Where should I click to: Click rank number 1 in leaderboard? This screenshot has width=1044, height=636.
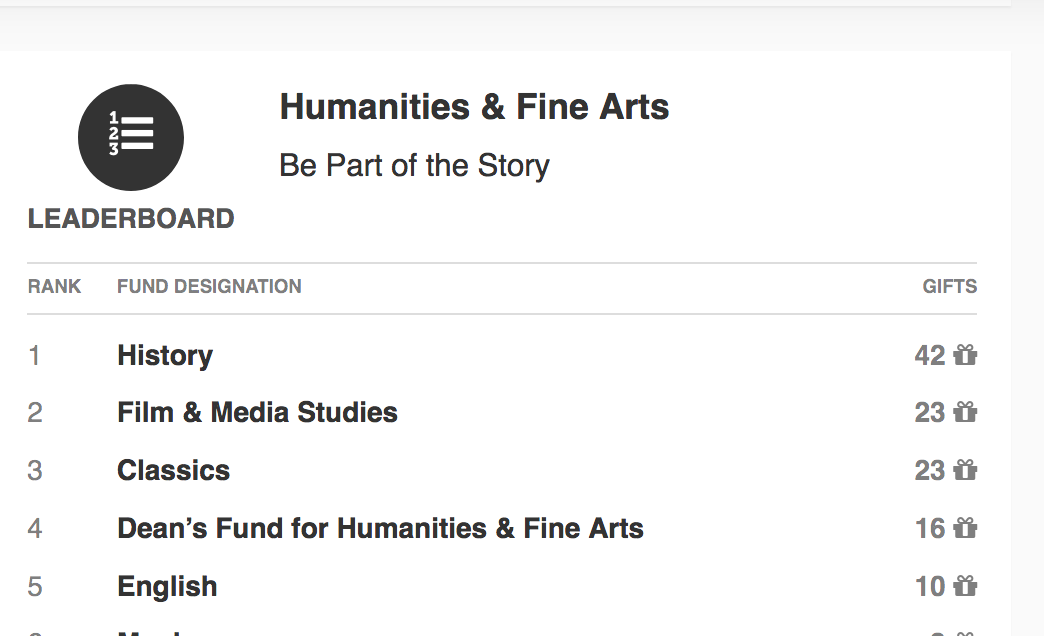click(x=35, y=355)
